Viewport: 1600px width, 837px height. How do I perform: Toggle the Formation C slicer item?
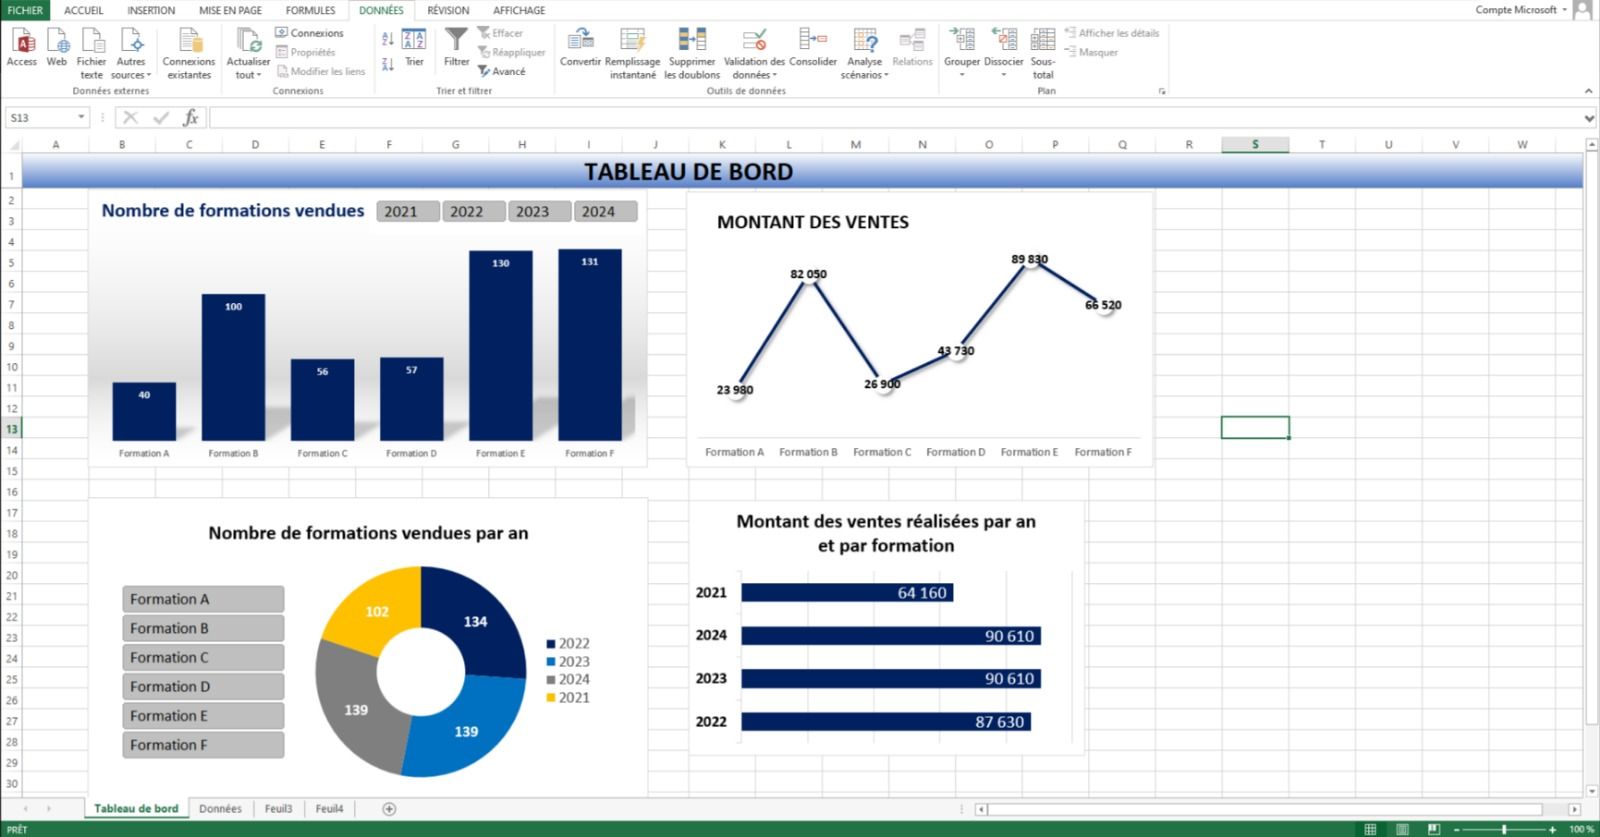click(x=203, y=657)
